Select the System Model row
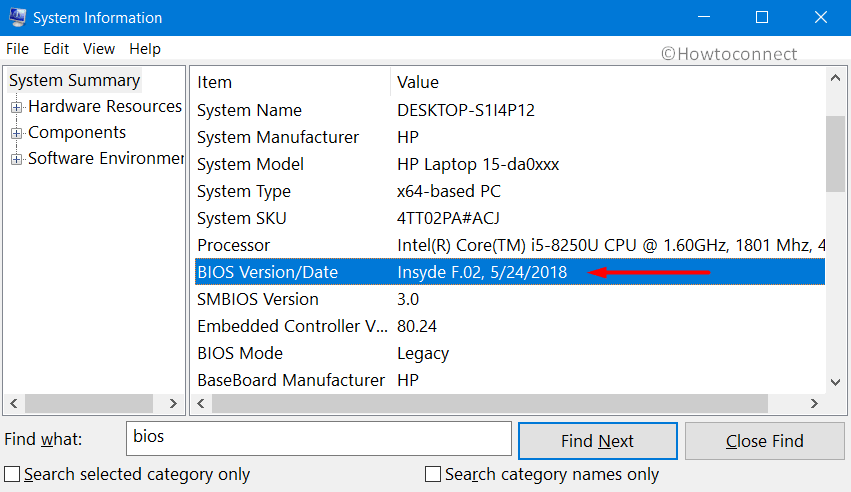Image resolution: width=851 pixels, height=492 pixels. click(510, 164)
